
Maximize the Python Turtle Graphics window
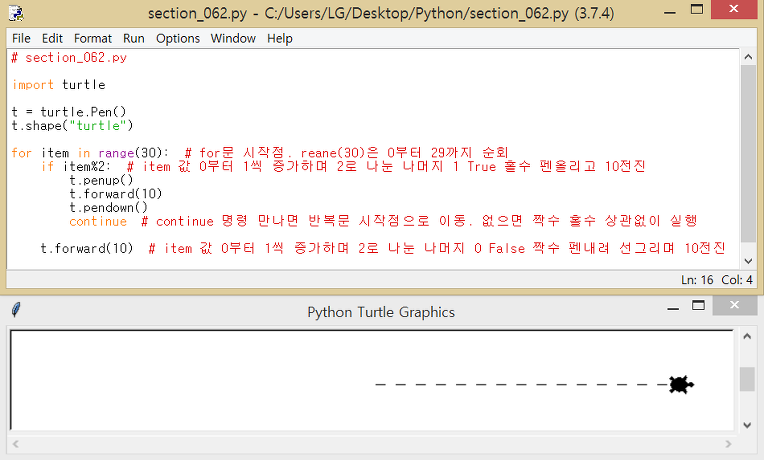pyautogui.click(x=698, y=306)
